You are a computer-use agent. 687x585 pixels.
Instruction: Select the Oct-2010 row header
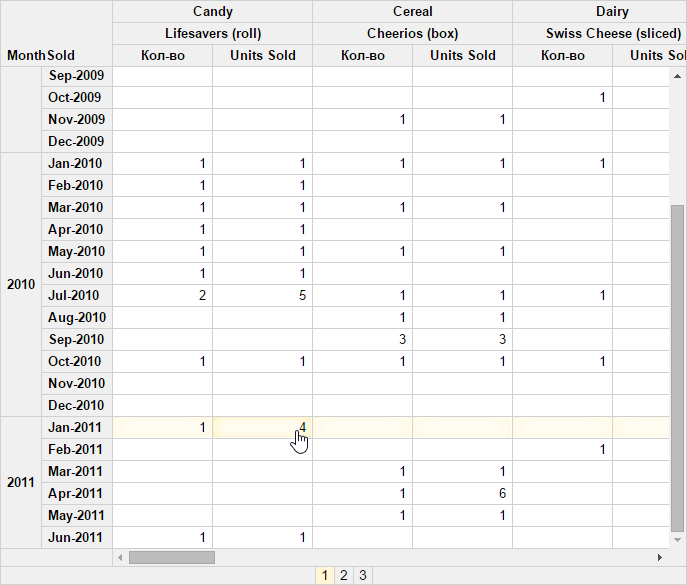coord(77,362)
